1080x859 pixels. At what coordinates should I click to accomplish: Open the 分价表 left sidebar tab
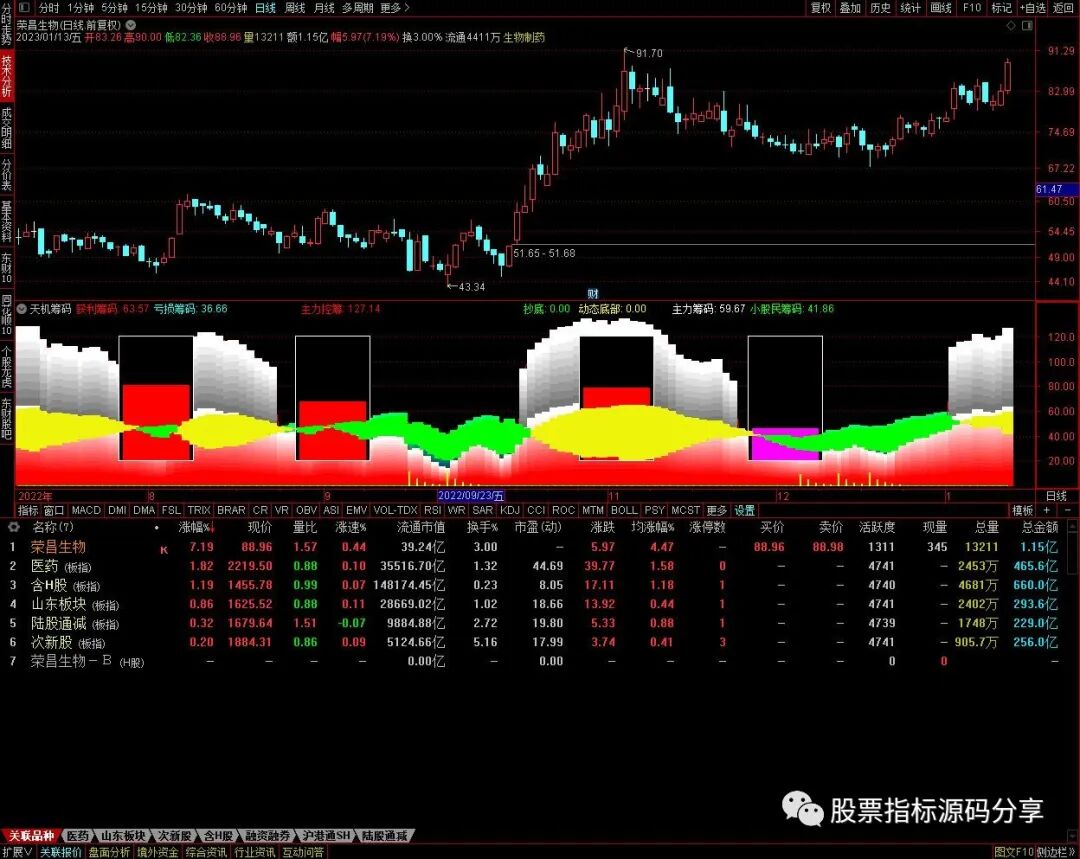(x=6, y=175)
